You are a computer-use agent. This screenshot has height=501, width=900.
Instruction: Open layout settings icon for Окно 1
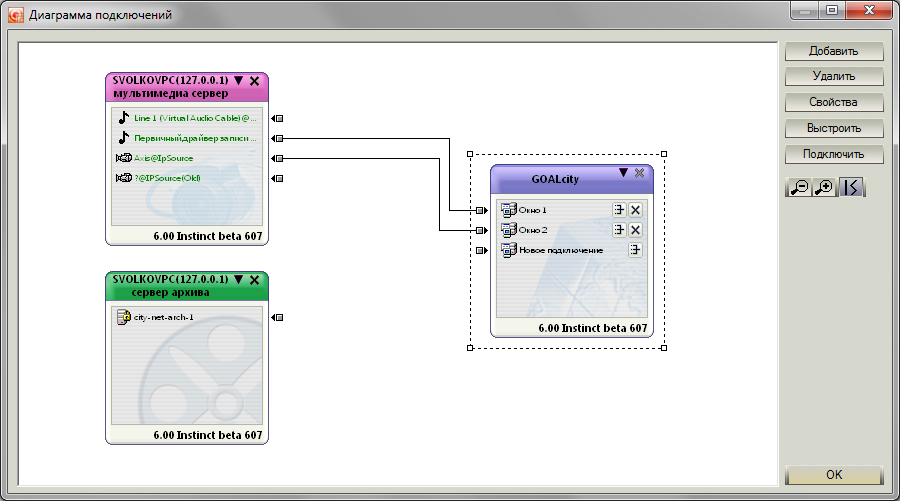click(619, 210)
